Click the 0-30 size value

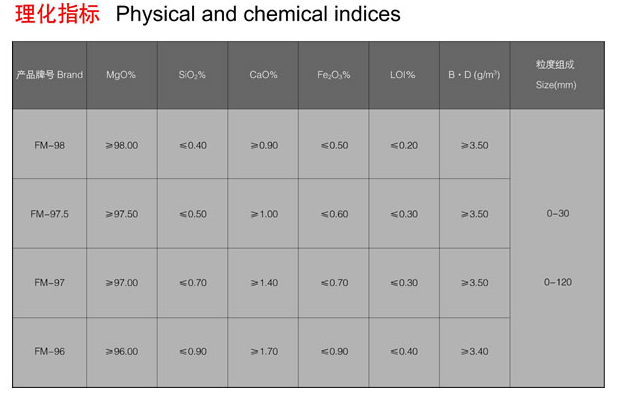[x=558, y=214]
